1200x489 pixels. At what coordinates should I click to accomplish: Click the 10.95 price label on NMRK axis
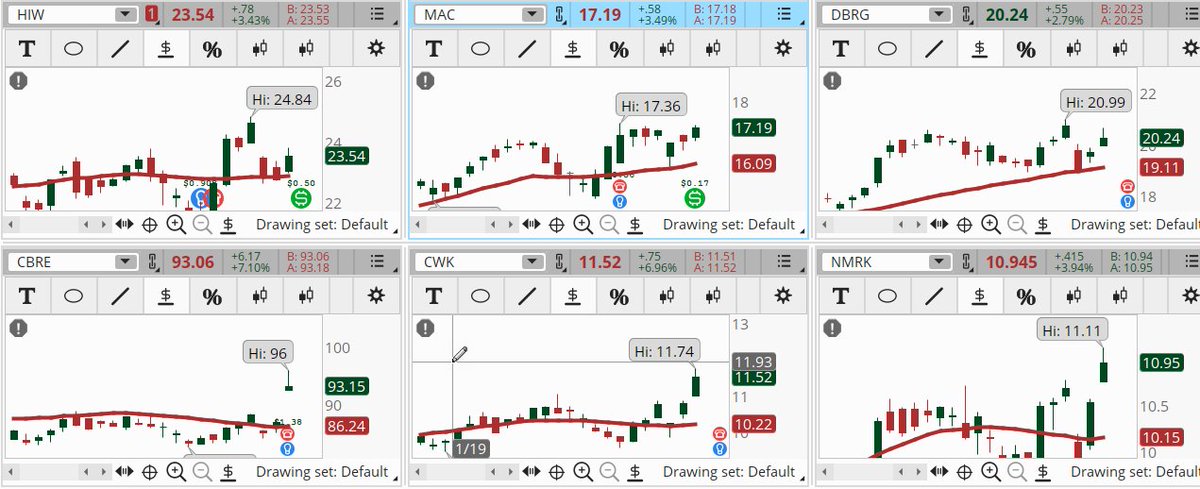coord(1160,363)
